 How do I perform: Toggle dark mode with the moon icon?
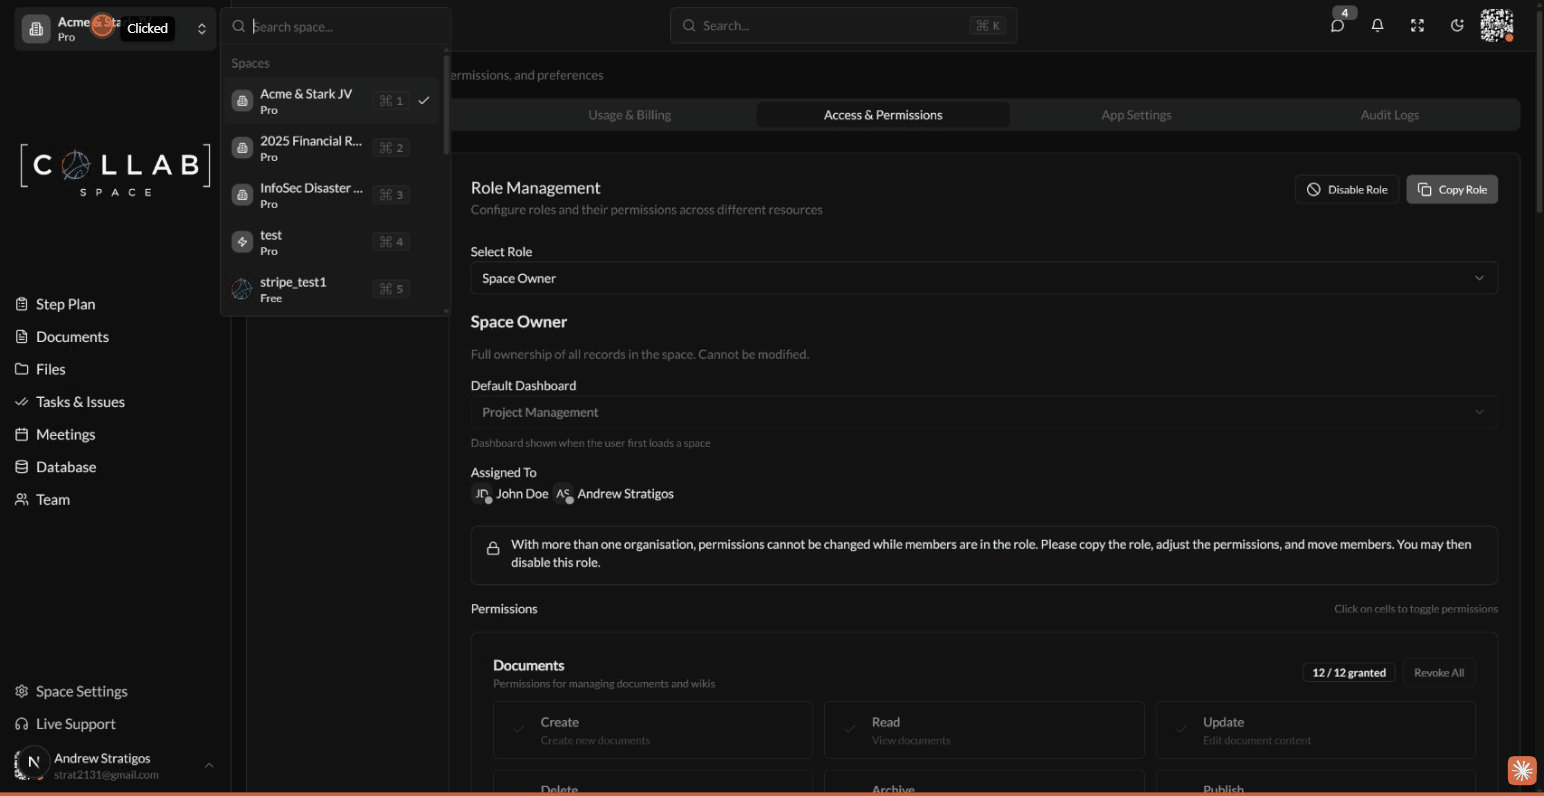1457,25
